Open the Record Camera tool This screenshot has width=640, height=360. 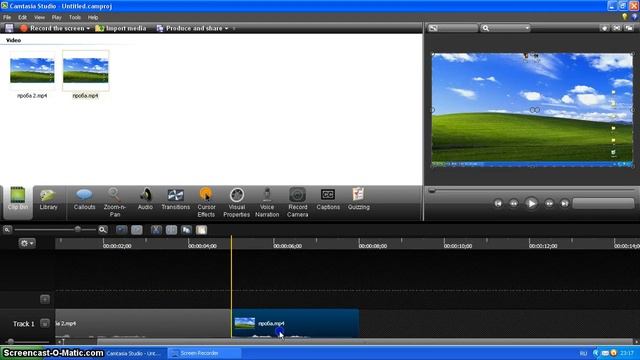(x=298, y=202)
